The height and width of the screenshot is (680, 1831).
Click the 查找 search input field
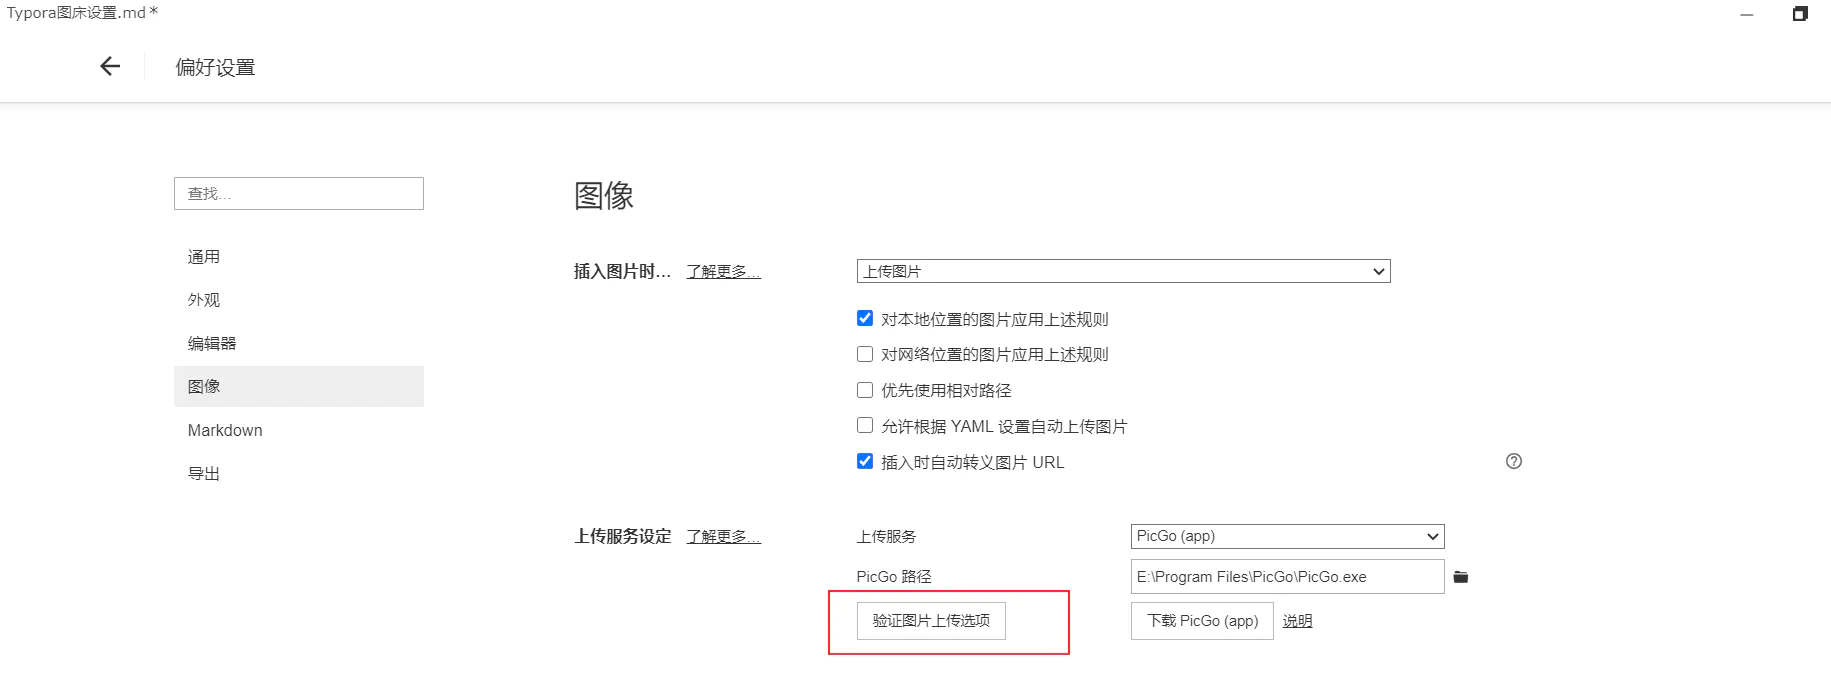point(299,194)
